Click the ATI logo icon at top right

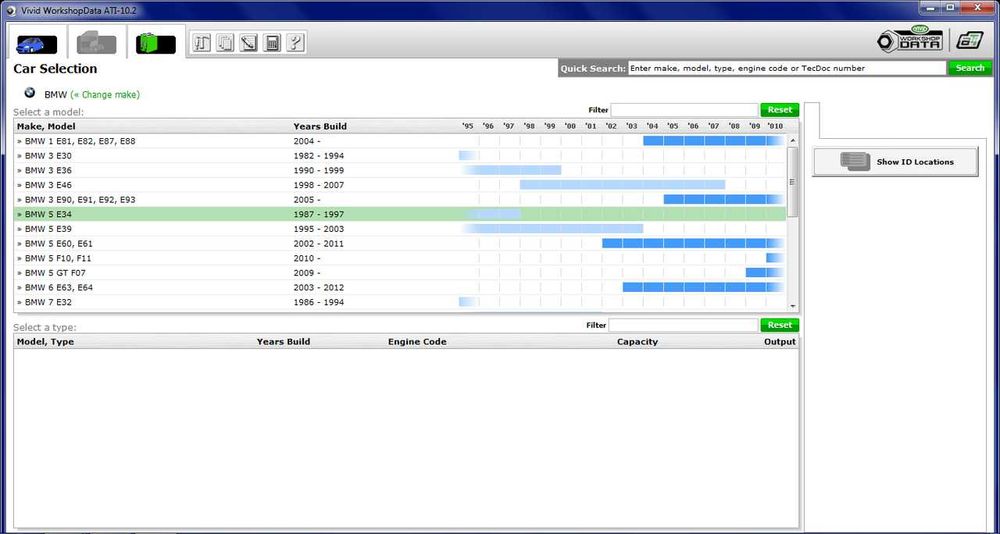pyautogui.click(x=969, y=40)
